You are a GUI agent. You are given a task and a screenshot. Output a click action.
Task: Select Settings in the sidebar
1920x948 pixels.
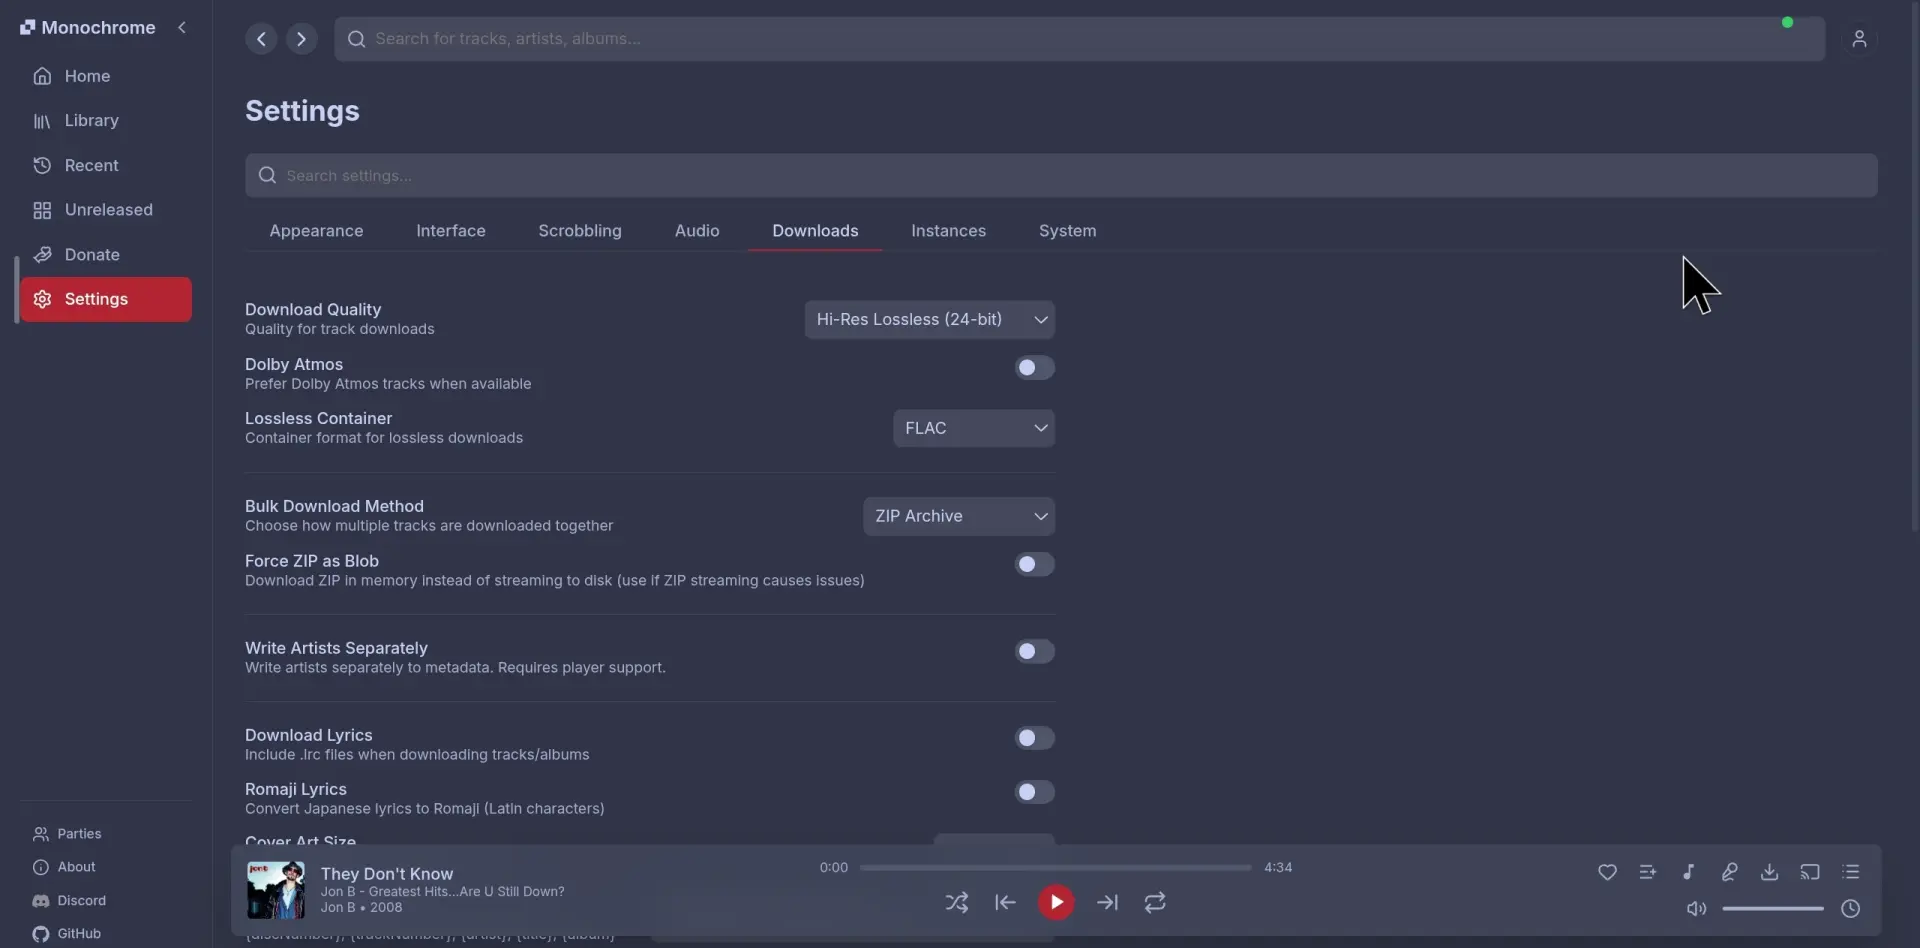point(105,300)
